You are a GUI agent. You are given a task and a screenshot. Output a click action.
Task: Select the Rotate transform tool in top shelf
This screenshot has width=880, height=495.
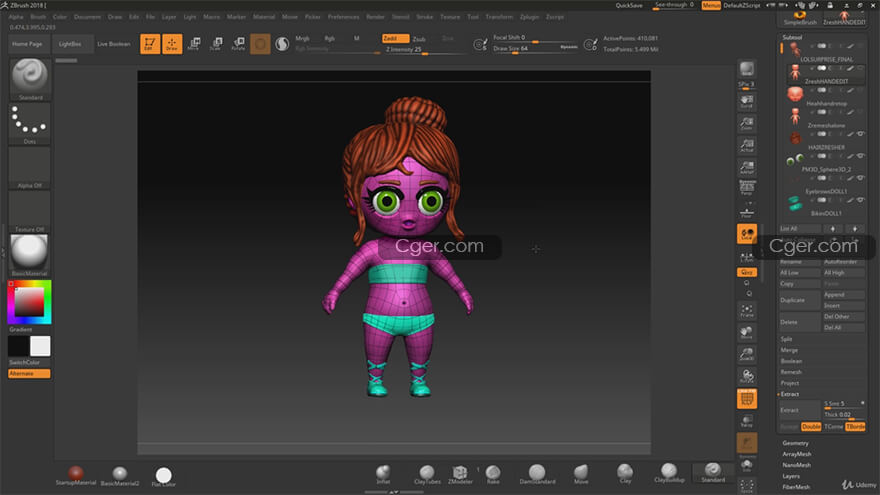pyautogui.click(x=239, y=44)
